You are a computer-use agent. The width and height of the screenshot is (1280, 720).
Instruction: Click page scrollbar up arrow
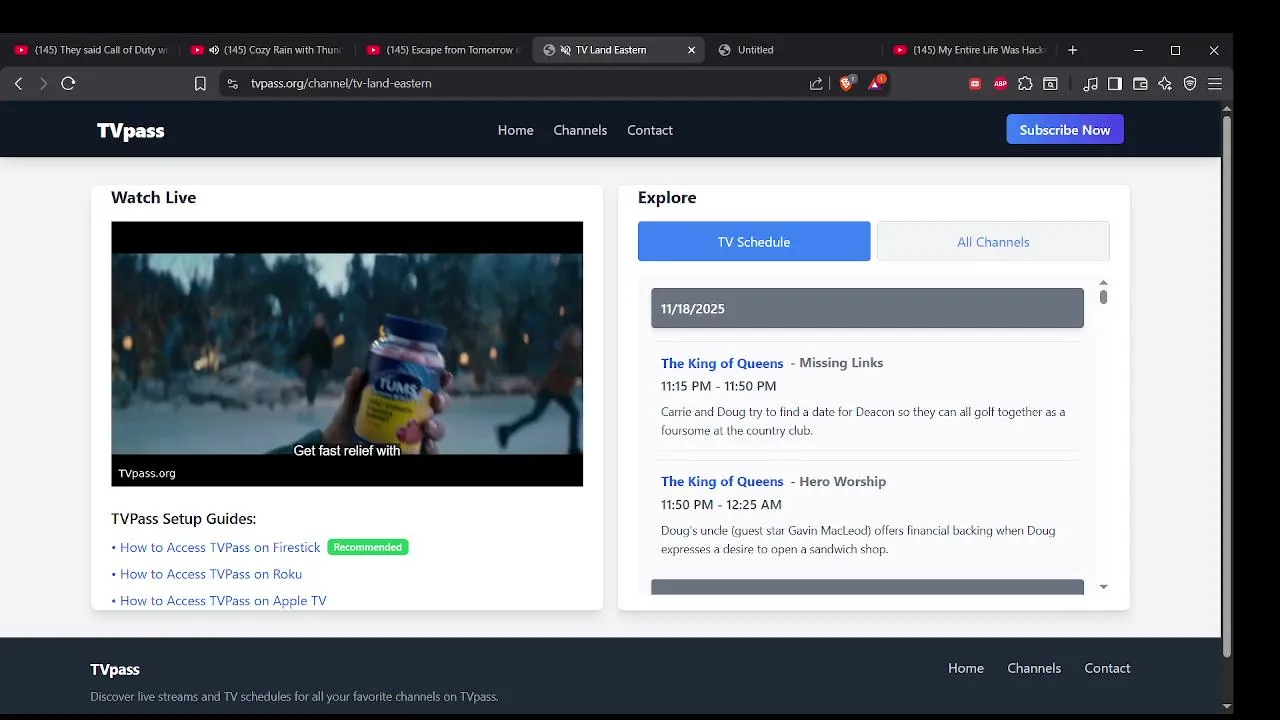tap(1227, 107)
